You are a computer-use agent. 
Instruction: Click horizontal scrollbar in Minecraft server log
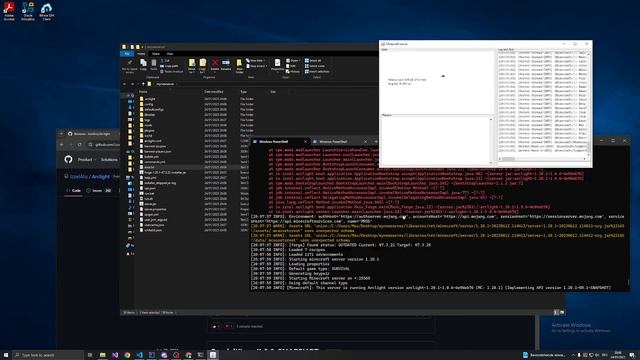tap(543, 159)
